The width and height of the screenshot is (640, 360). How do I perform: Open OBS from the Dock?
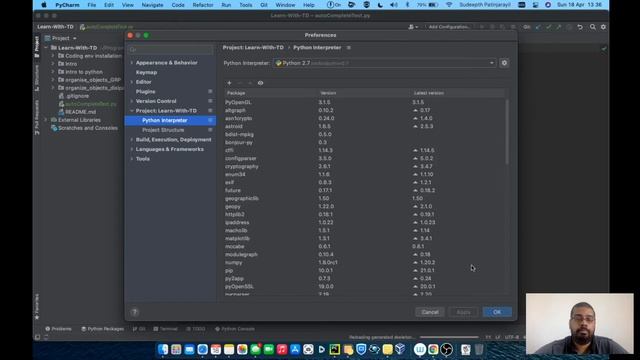(x=447, y=349)
